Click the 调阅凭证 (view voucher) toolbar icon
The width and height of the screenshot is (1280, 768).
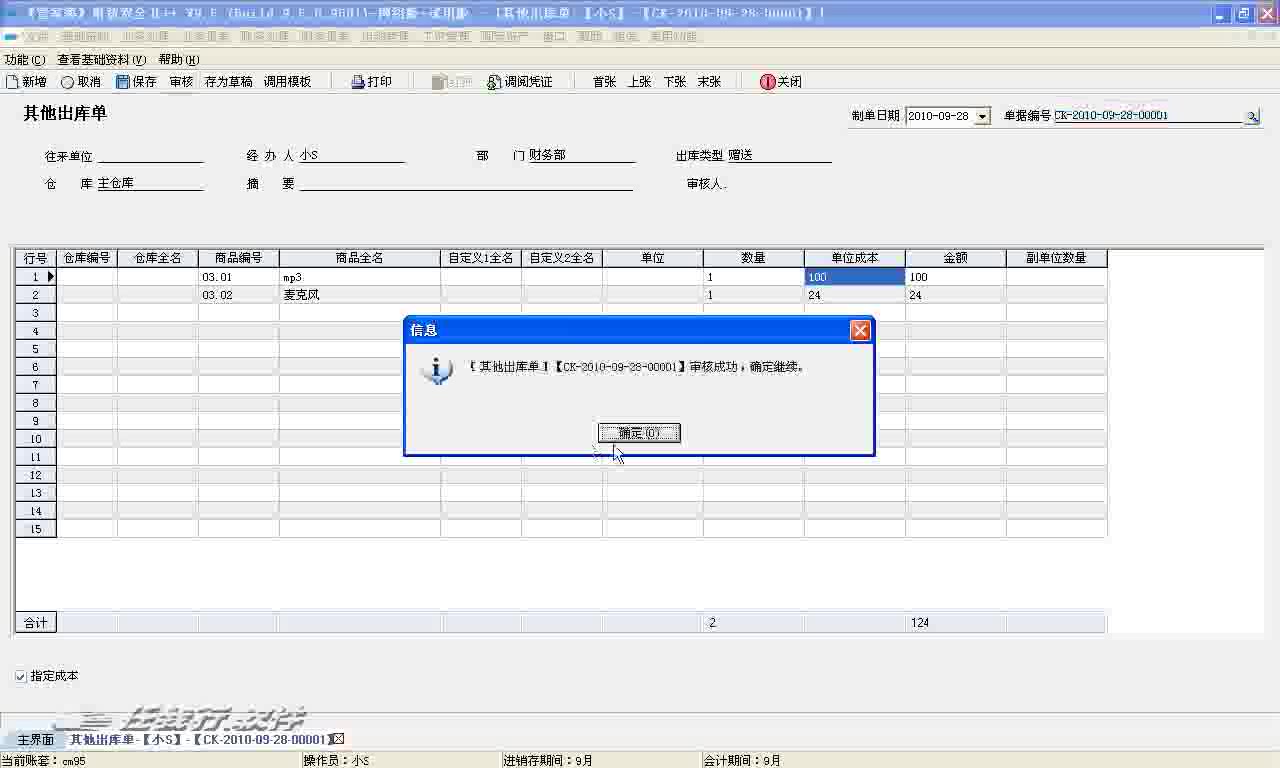click(x=494, y=82)
